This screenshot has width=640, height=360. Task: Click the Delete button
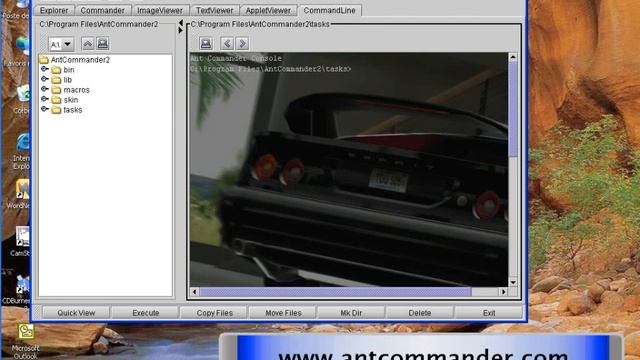pyautogui.click(x=420, y=313)
